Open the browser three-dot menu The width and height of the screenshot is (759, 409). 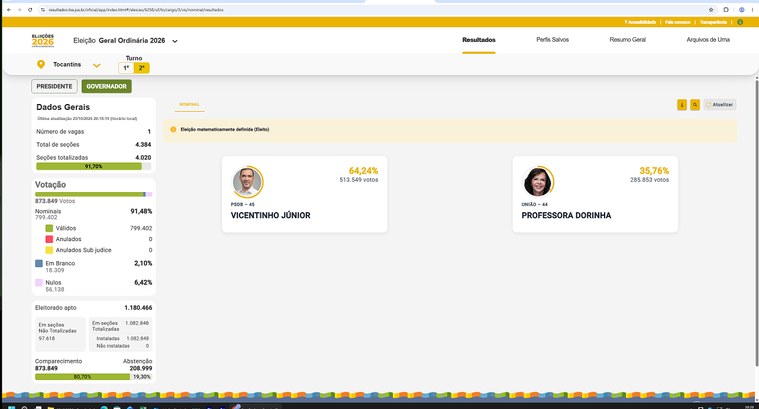[x=754, y=10]
